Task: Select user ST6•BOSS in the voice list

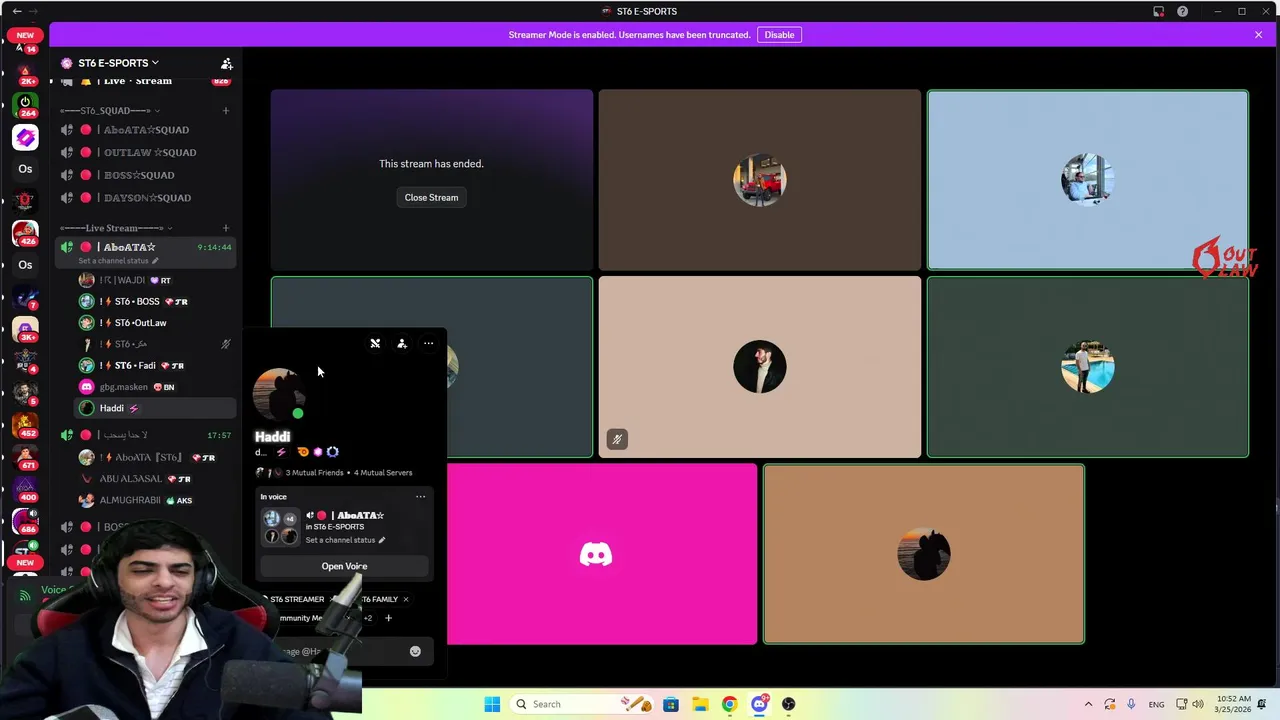Action: (x=154, y=301)
